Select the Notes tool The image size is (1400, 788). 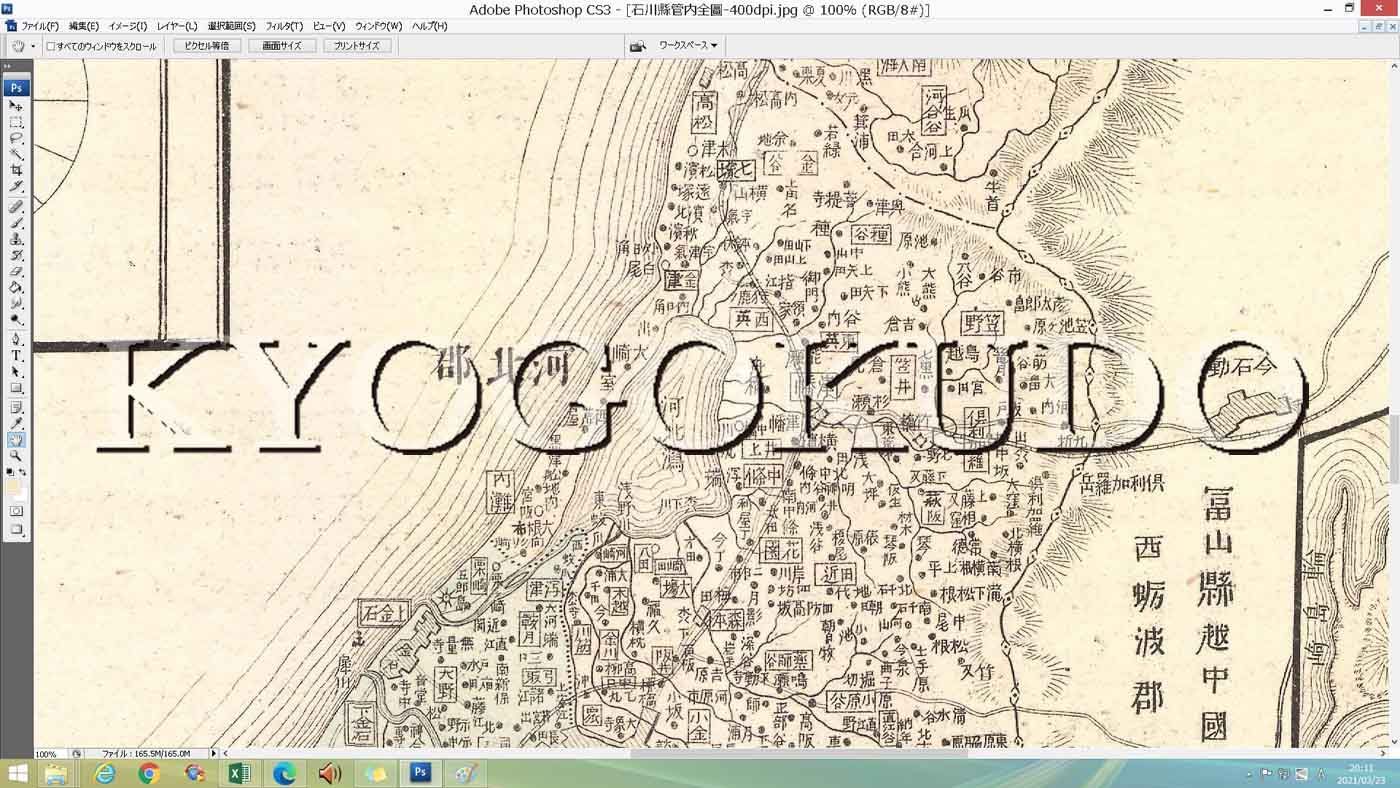(x=16, y=408)
